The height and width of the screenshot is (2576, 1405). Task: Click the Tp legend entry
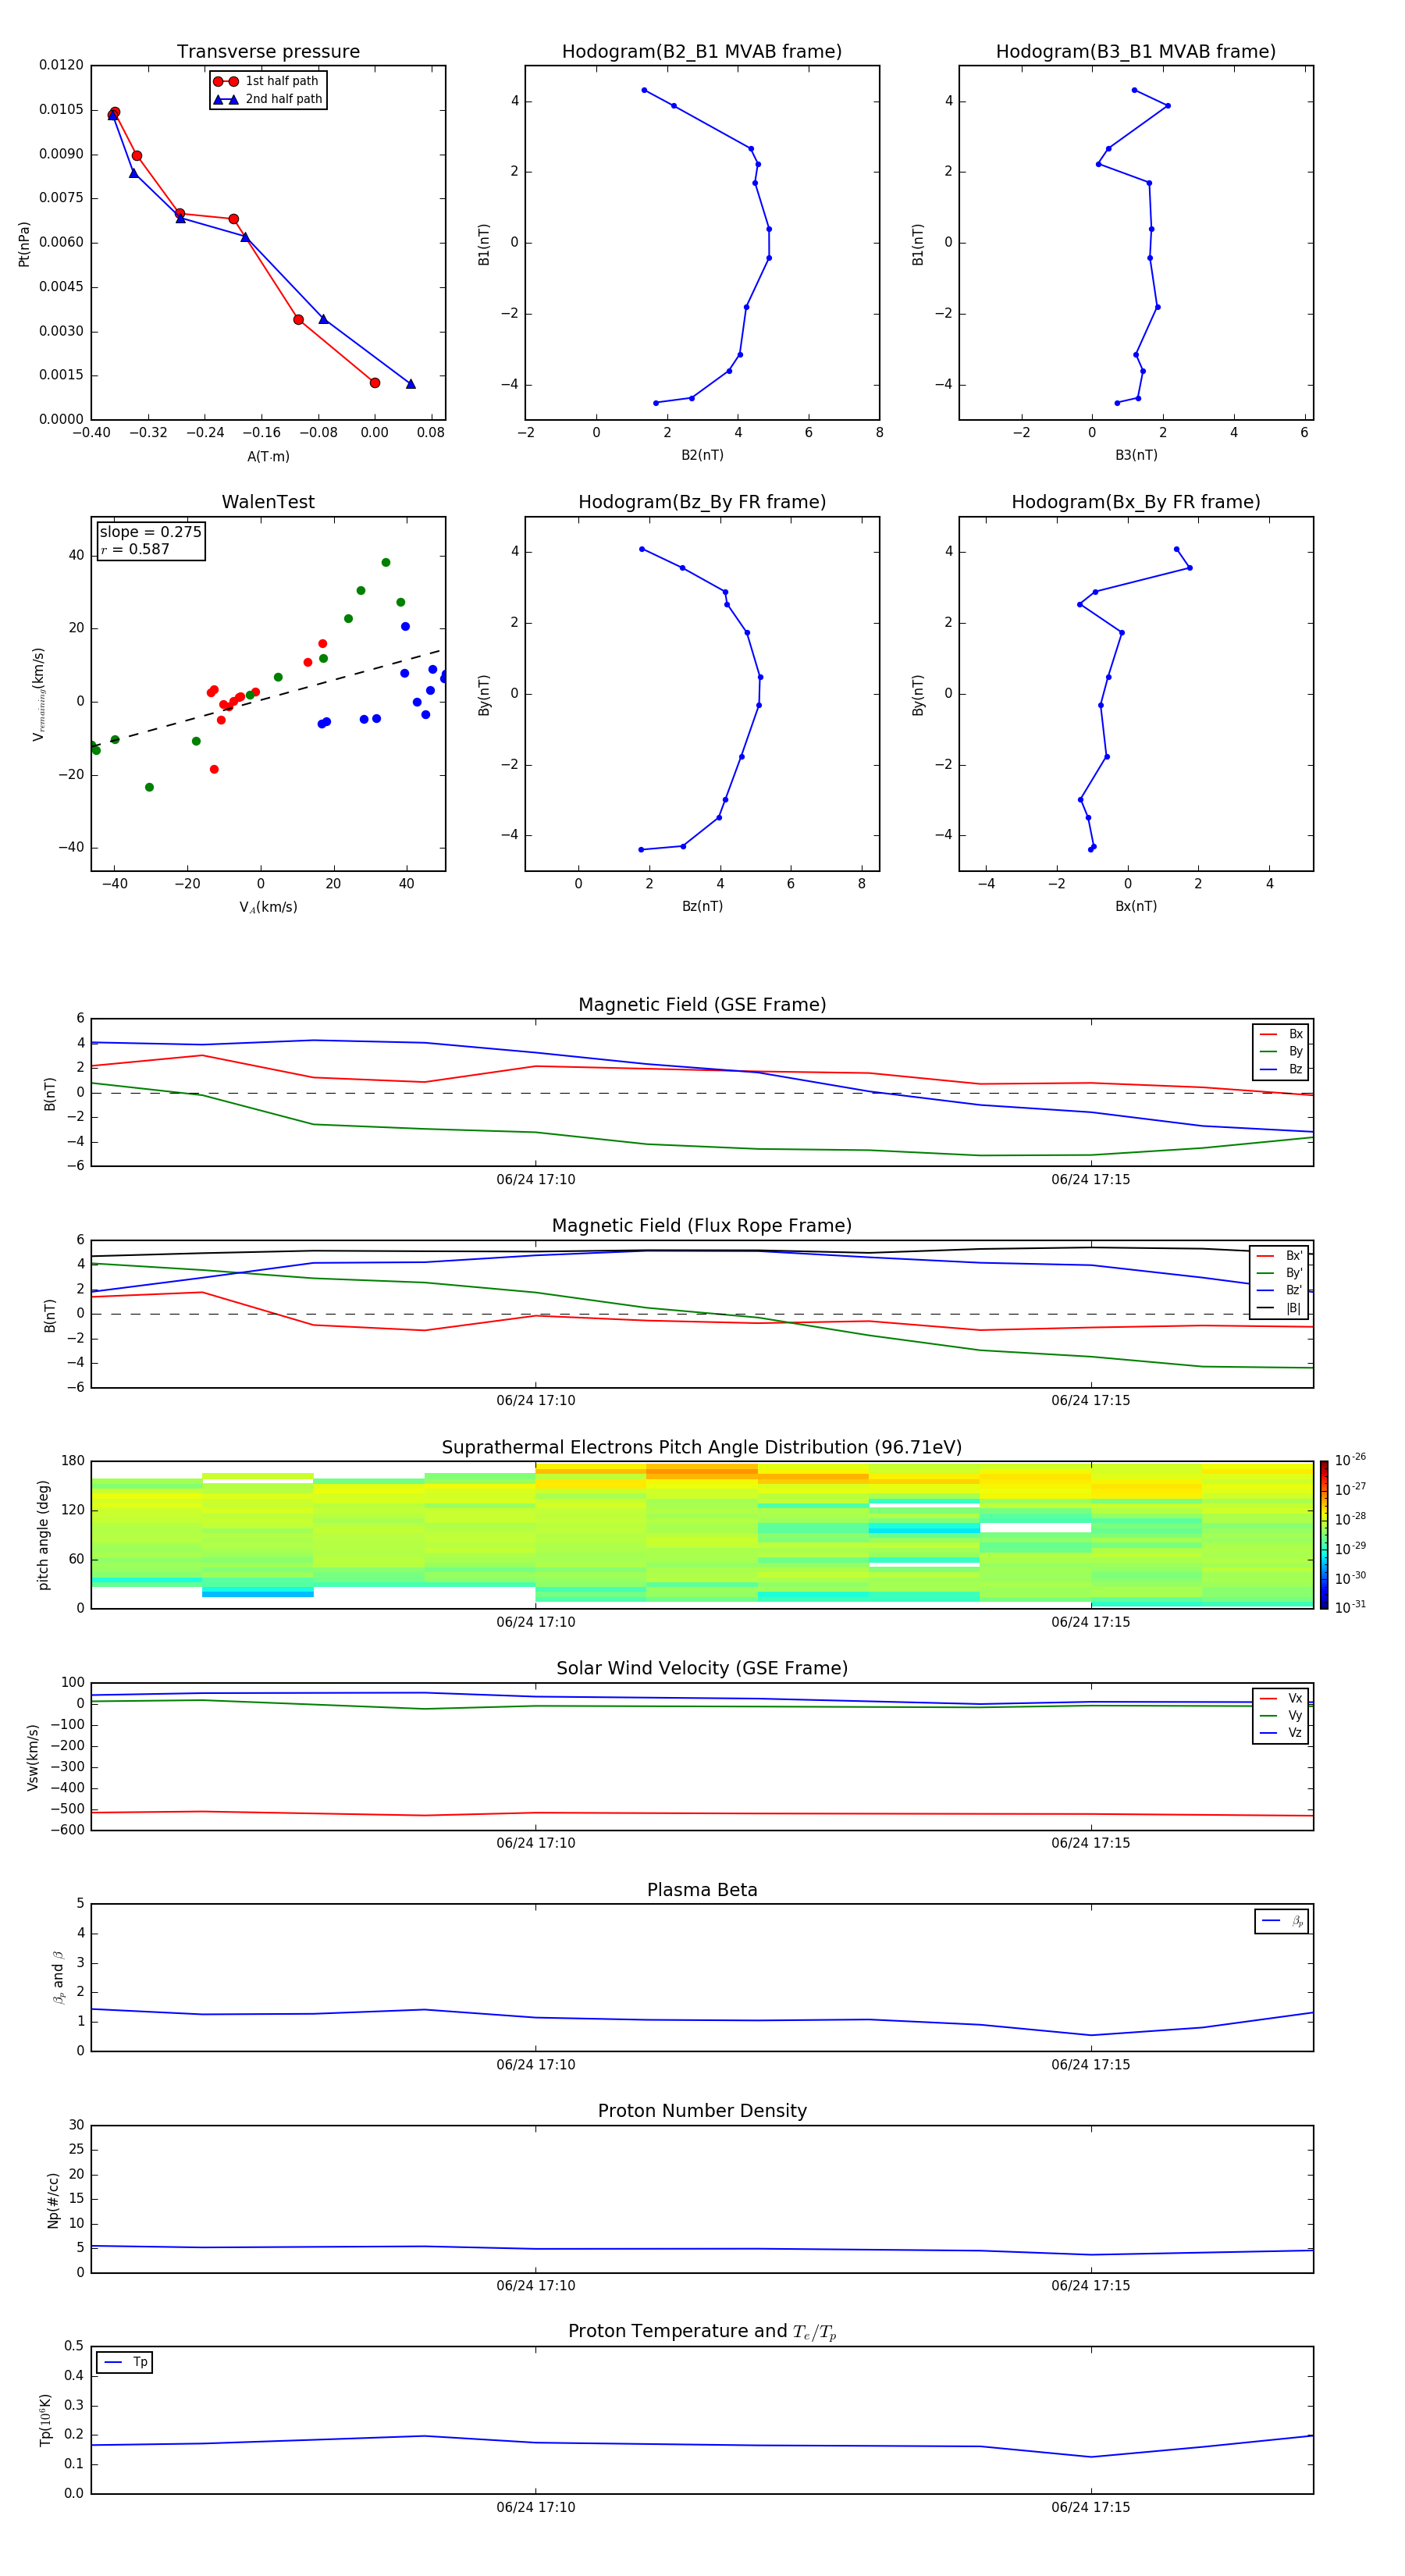pyautogui.click(x=125, y=2362)
